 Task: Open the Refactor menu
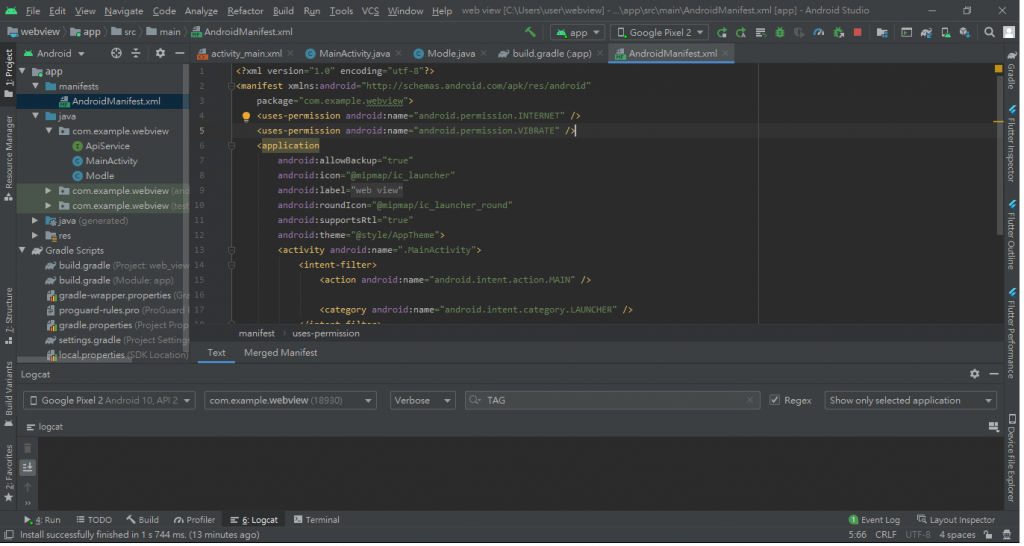(x=246, y=11)
